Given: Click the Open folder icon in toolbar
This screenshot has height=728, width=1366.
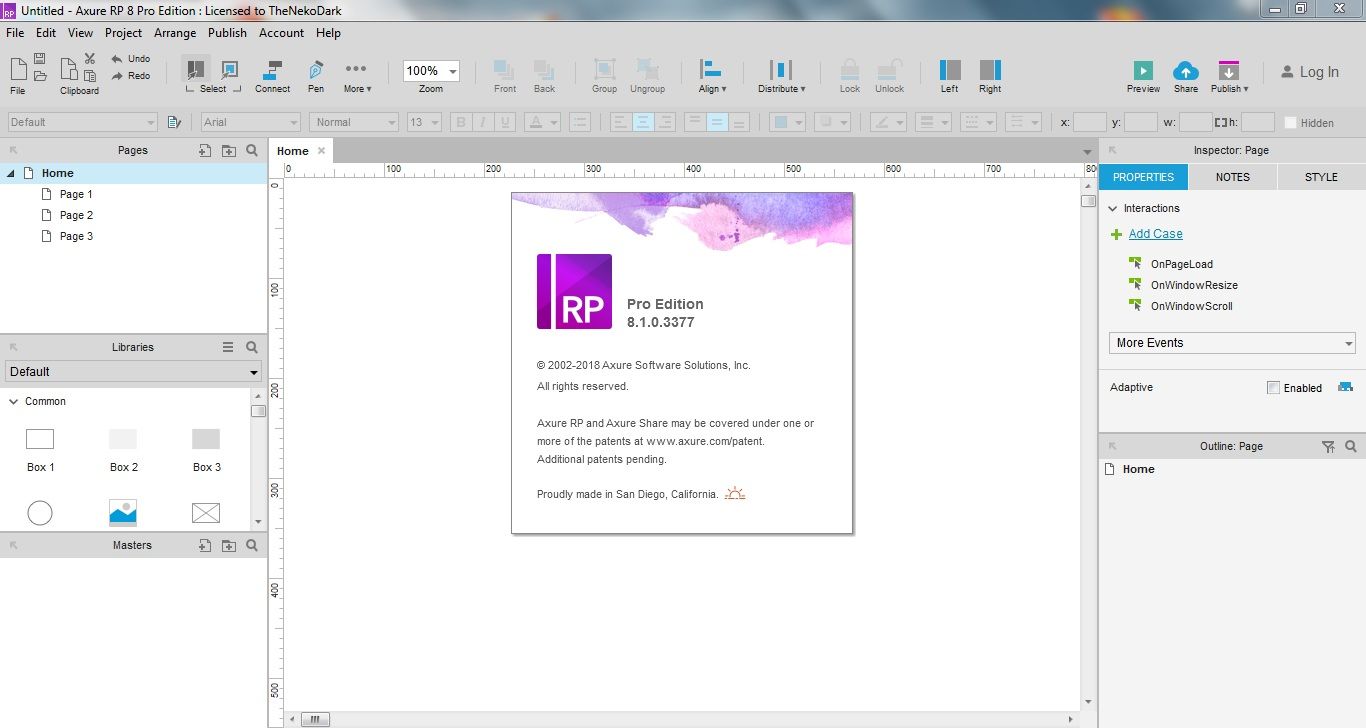Looking at the screenshot, I should point(40,76).
